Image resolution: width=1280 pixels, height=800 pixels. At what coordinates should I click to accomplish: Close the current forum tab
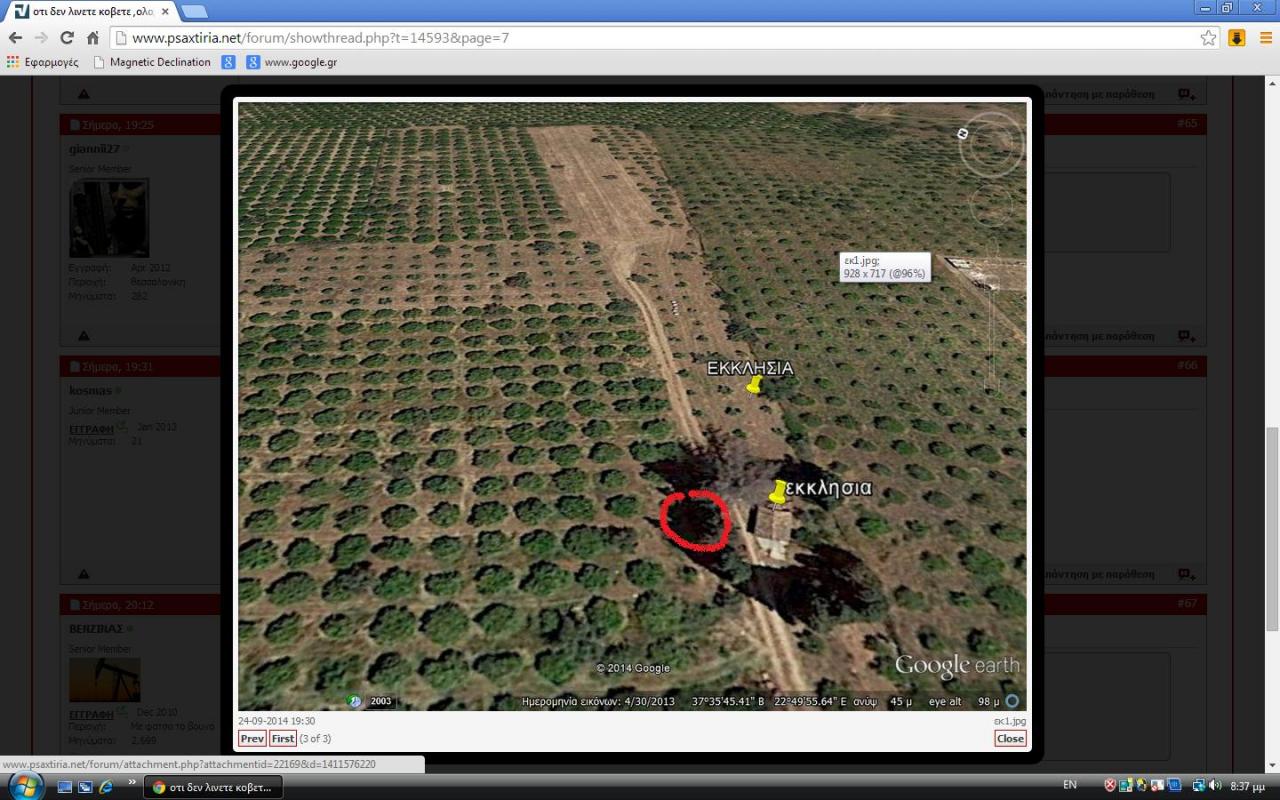point(165,12)
